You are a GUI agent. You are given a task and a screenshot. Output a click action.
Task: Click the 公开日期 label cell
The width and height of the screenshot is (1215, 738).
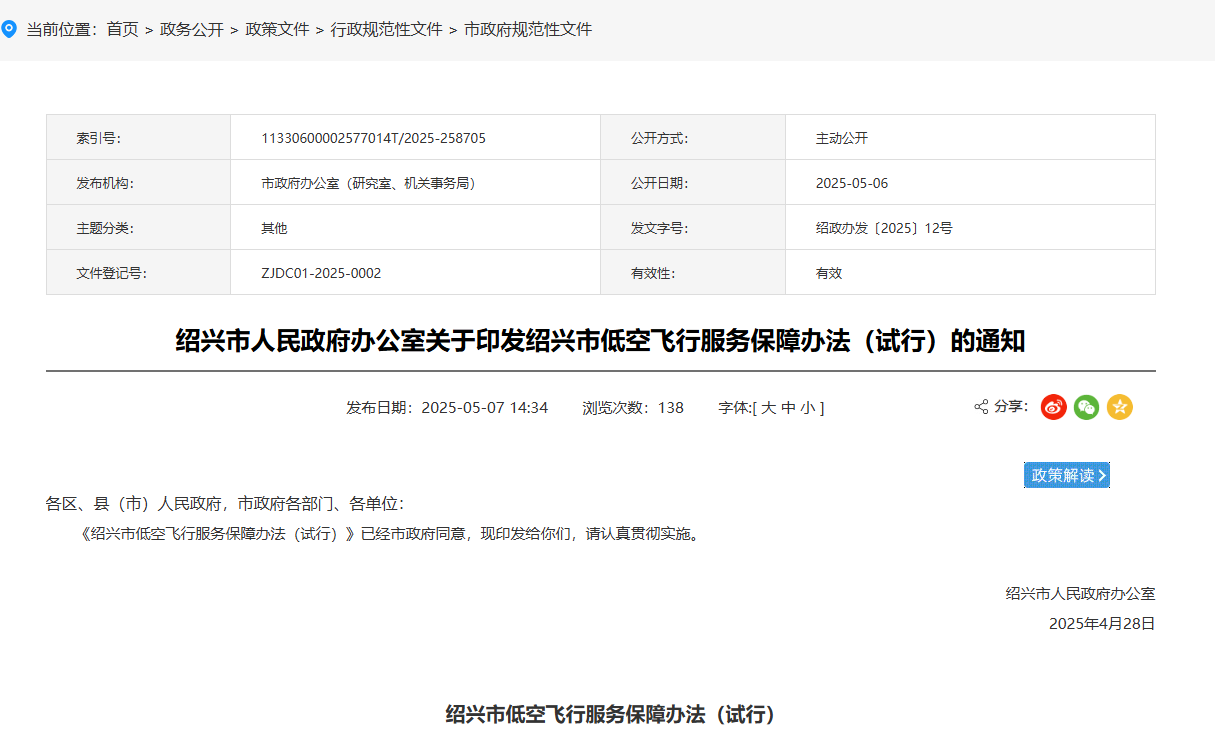tap(693, 183)
